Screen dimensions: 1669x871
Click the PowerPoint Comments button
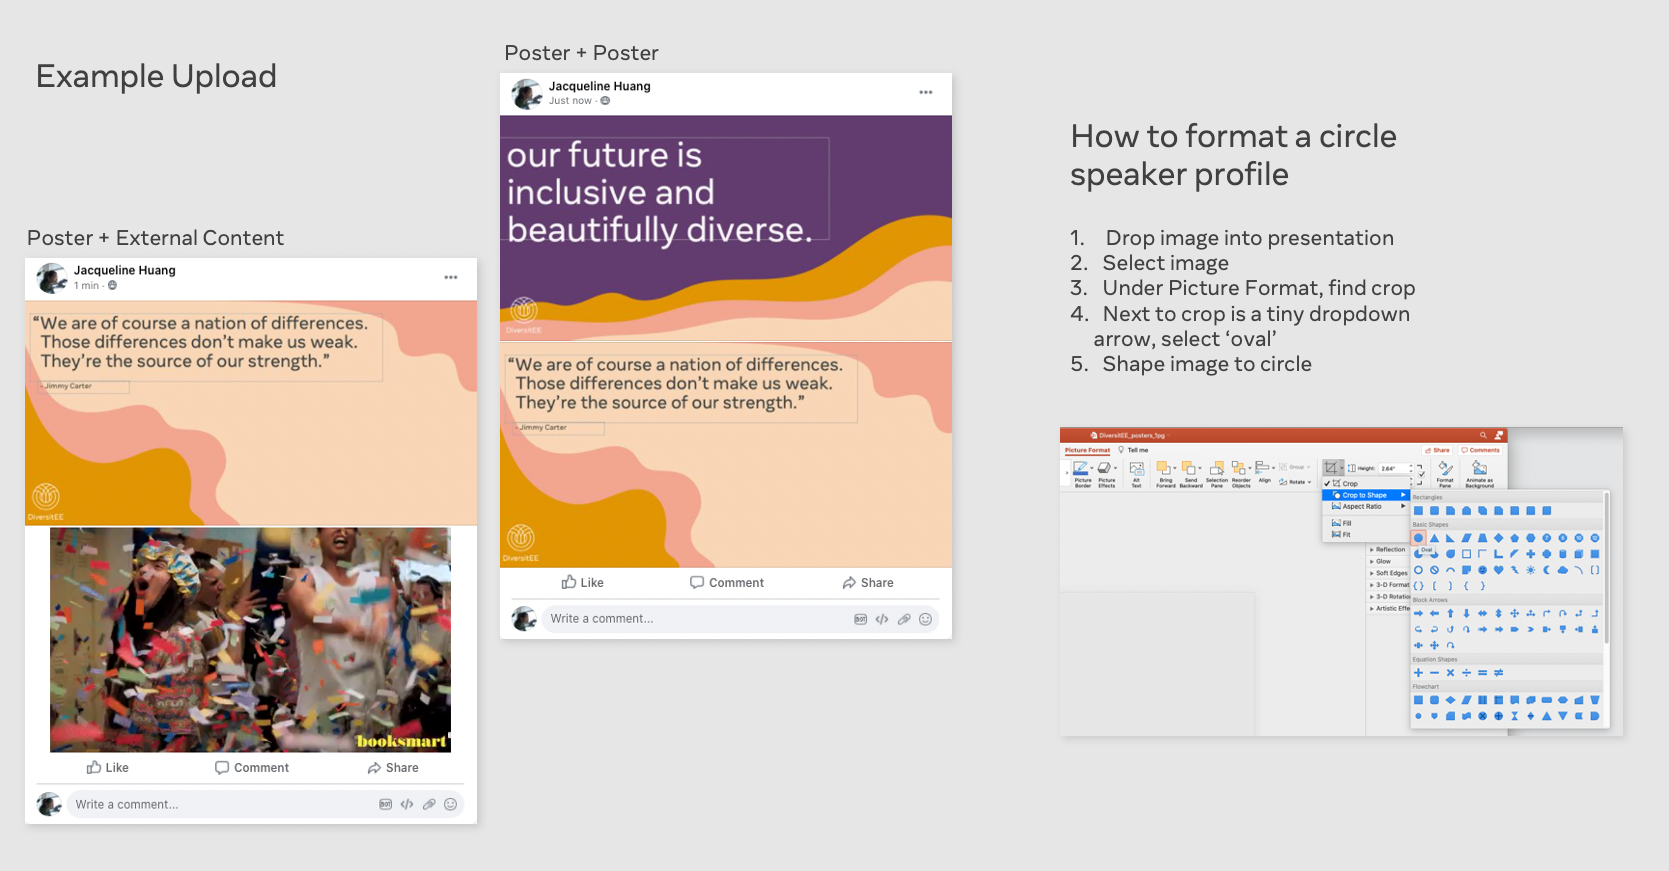click(x=1480, y=450)
